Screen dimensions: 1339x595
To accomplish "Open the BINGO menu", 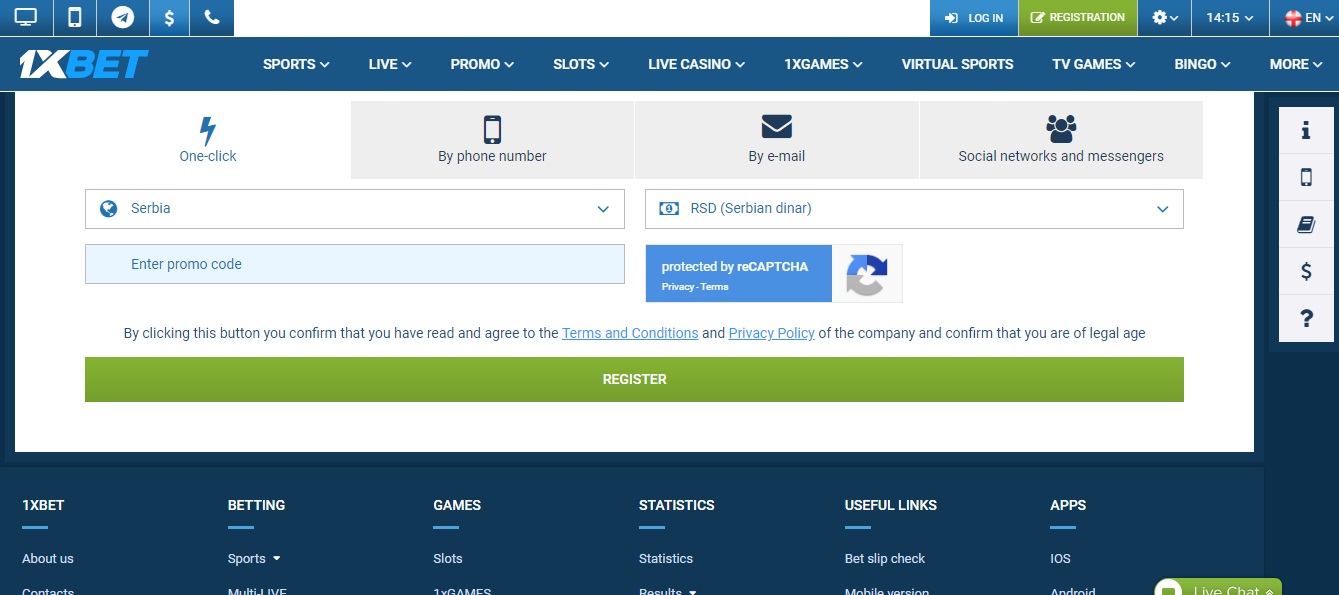I will tap(1203, 64).
